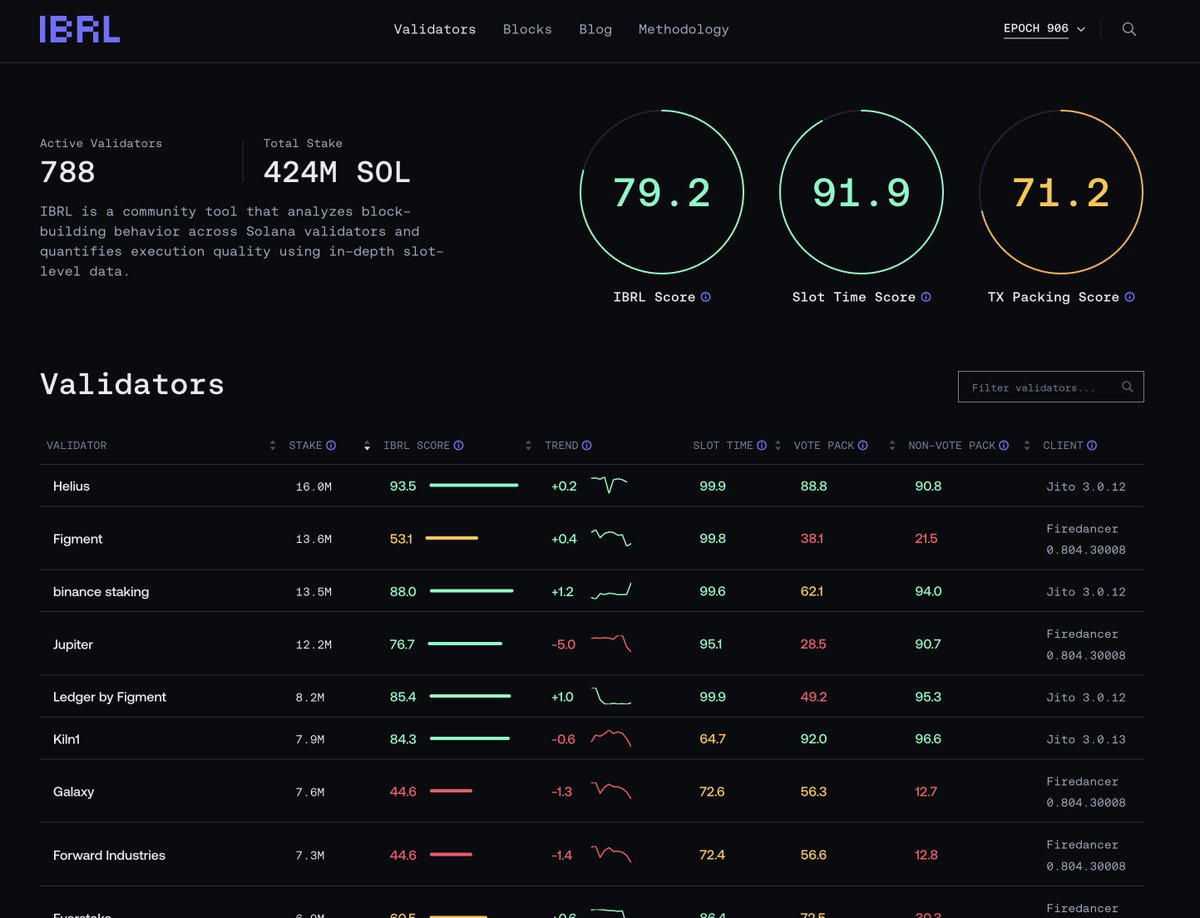The image size is (1200, 918).
Task: Click the IBRL SCORE column header info icon
Action: pyautogui.click(x=459, y=446)
